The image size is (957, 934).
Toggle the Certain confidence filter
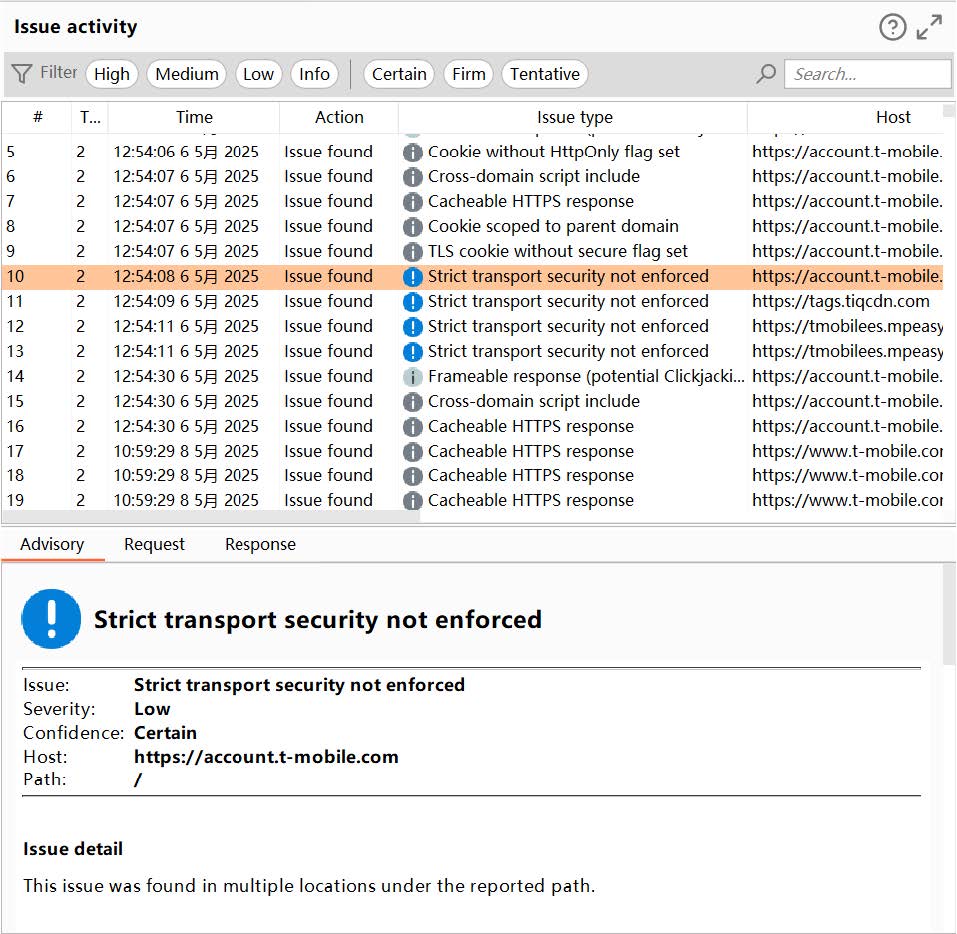pos(399,74)
